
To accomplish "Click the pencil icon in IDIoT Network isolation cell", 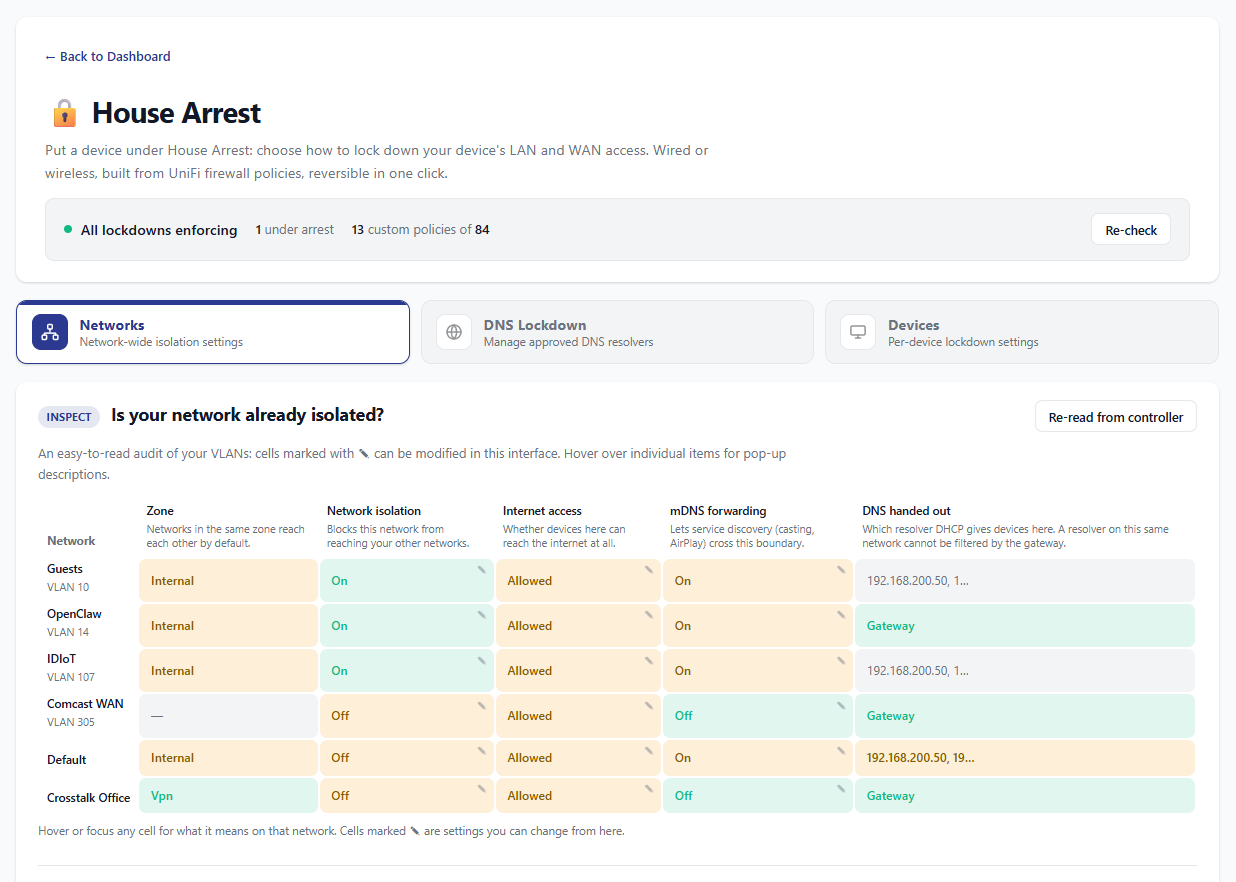I will [x=481, y=660].
